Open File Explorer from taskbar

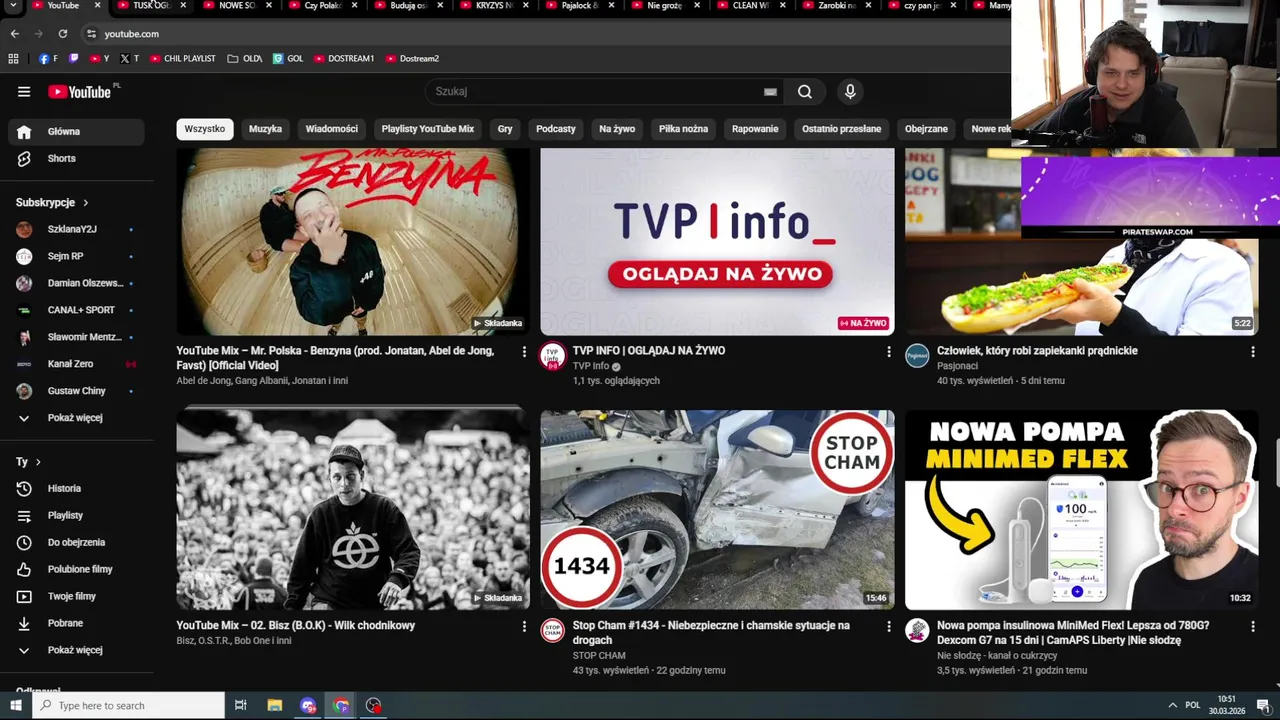click(x=275, y=706)
